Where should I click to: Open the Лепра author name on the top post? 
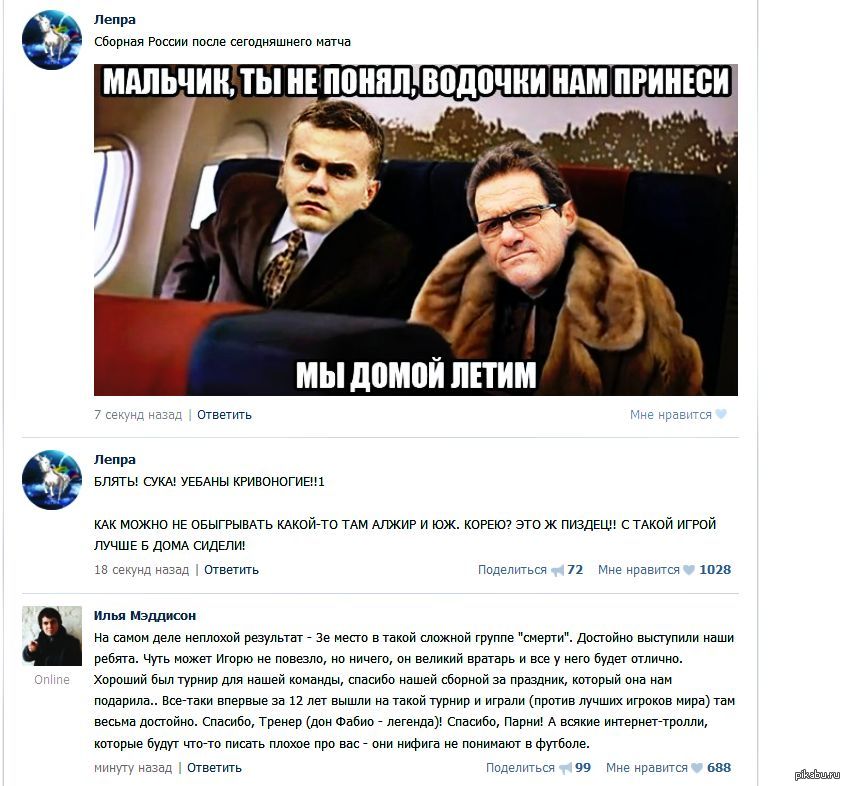[x=115, y=19]
